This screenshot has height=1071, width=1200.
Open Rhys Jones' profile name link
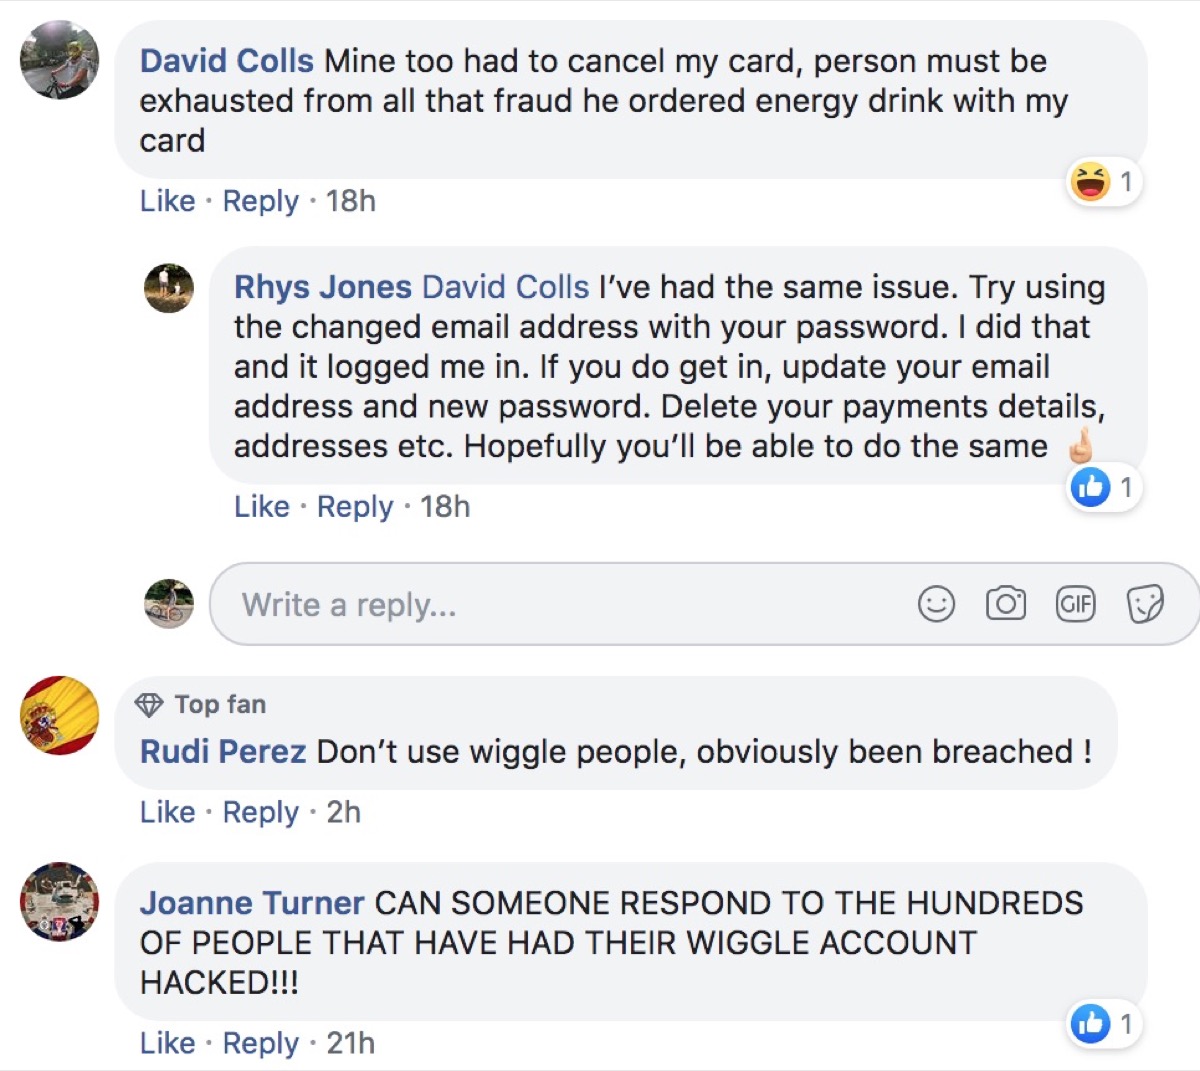[322, 287]
